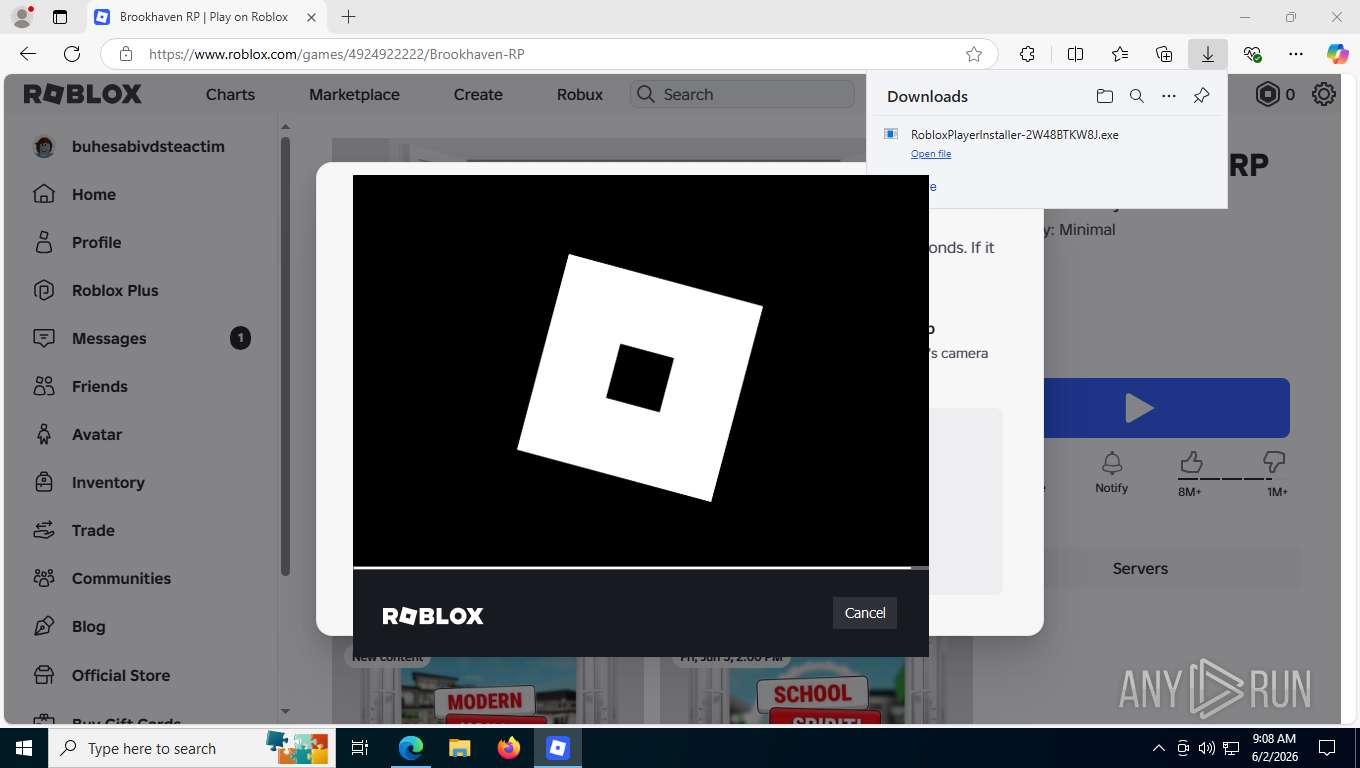
Task: Click Notify bell icon
Action: [x=1111, y=464]
